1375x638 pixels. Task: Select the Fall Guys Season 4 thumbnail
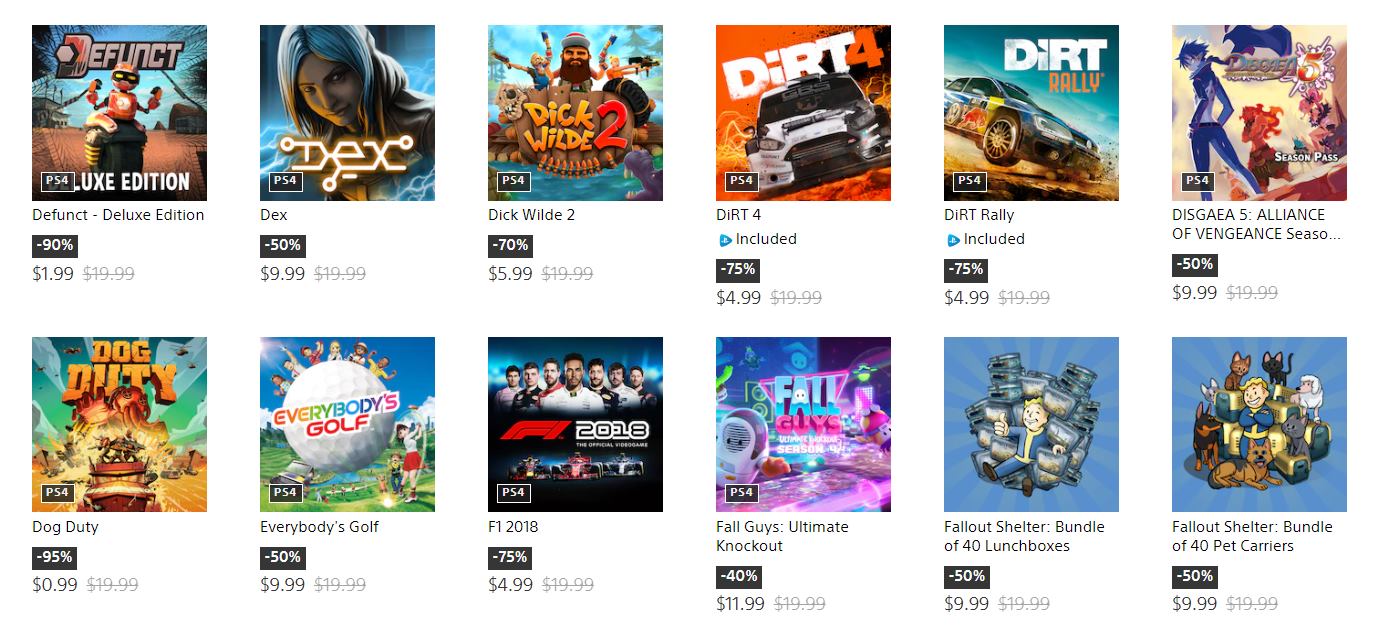click(x=803, y=425)
